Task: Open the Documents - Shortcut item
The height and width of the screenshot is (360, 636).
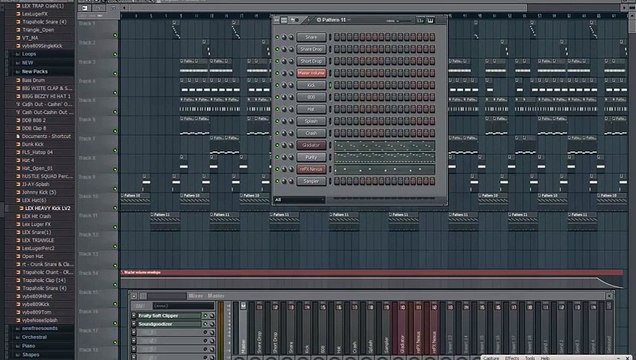Action: coord(46,136)
